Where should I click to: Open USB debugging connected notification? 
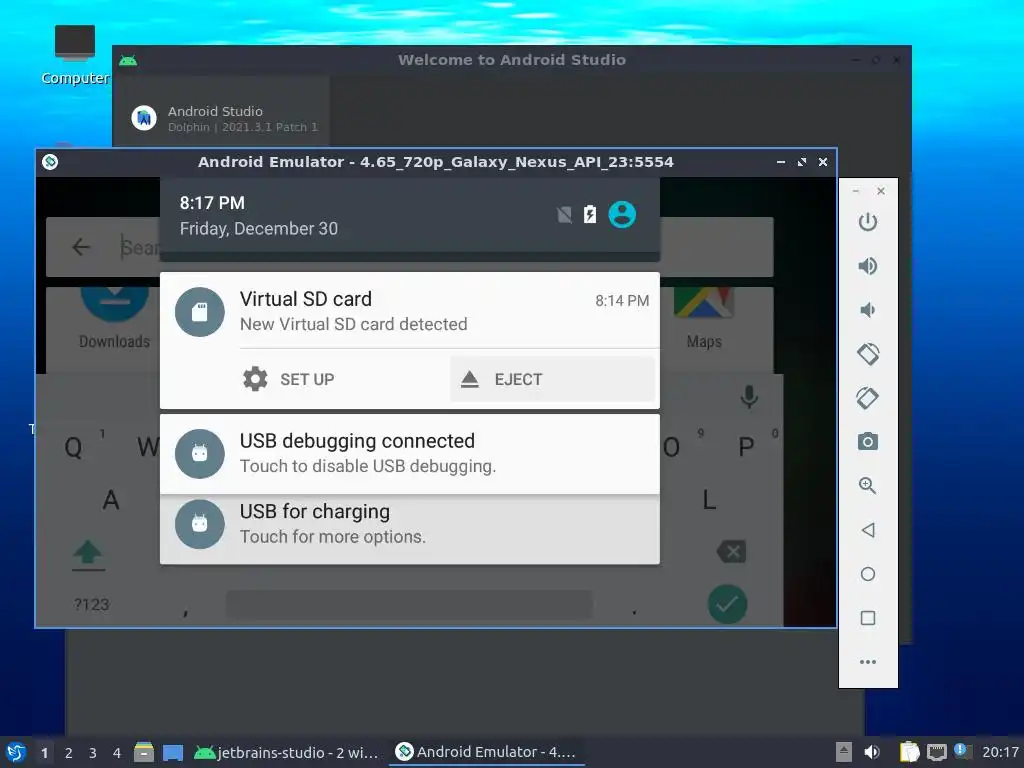[409, 454]
